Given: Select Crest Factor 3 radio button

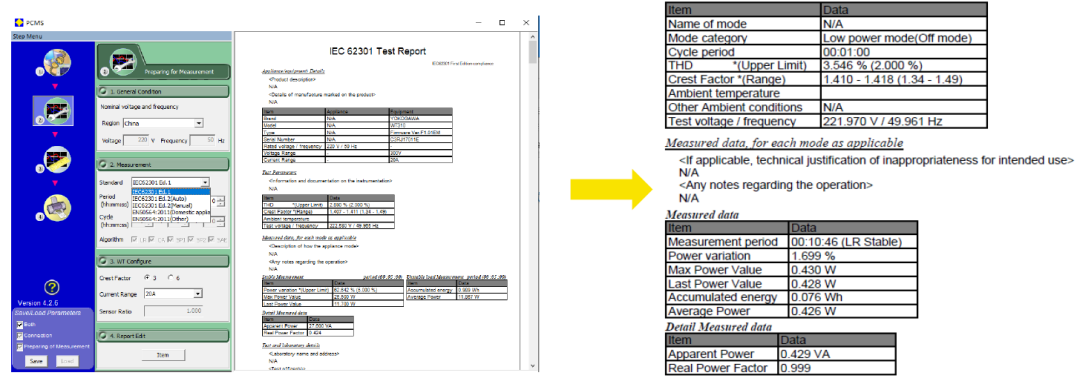Looking at the screenshot, I should click(147, 277).
